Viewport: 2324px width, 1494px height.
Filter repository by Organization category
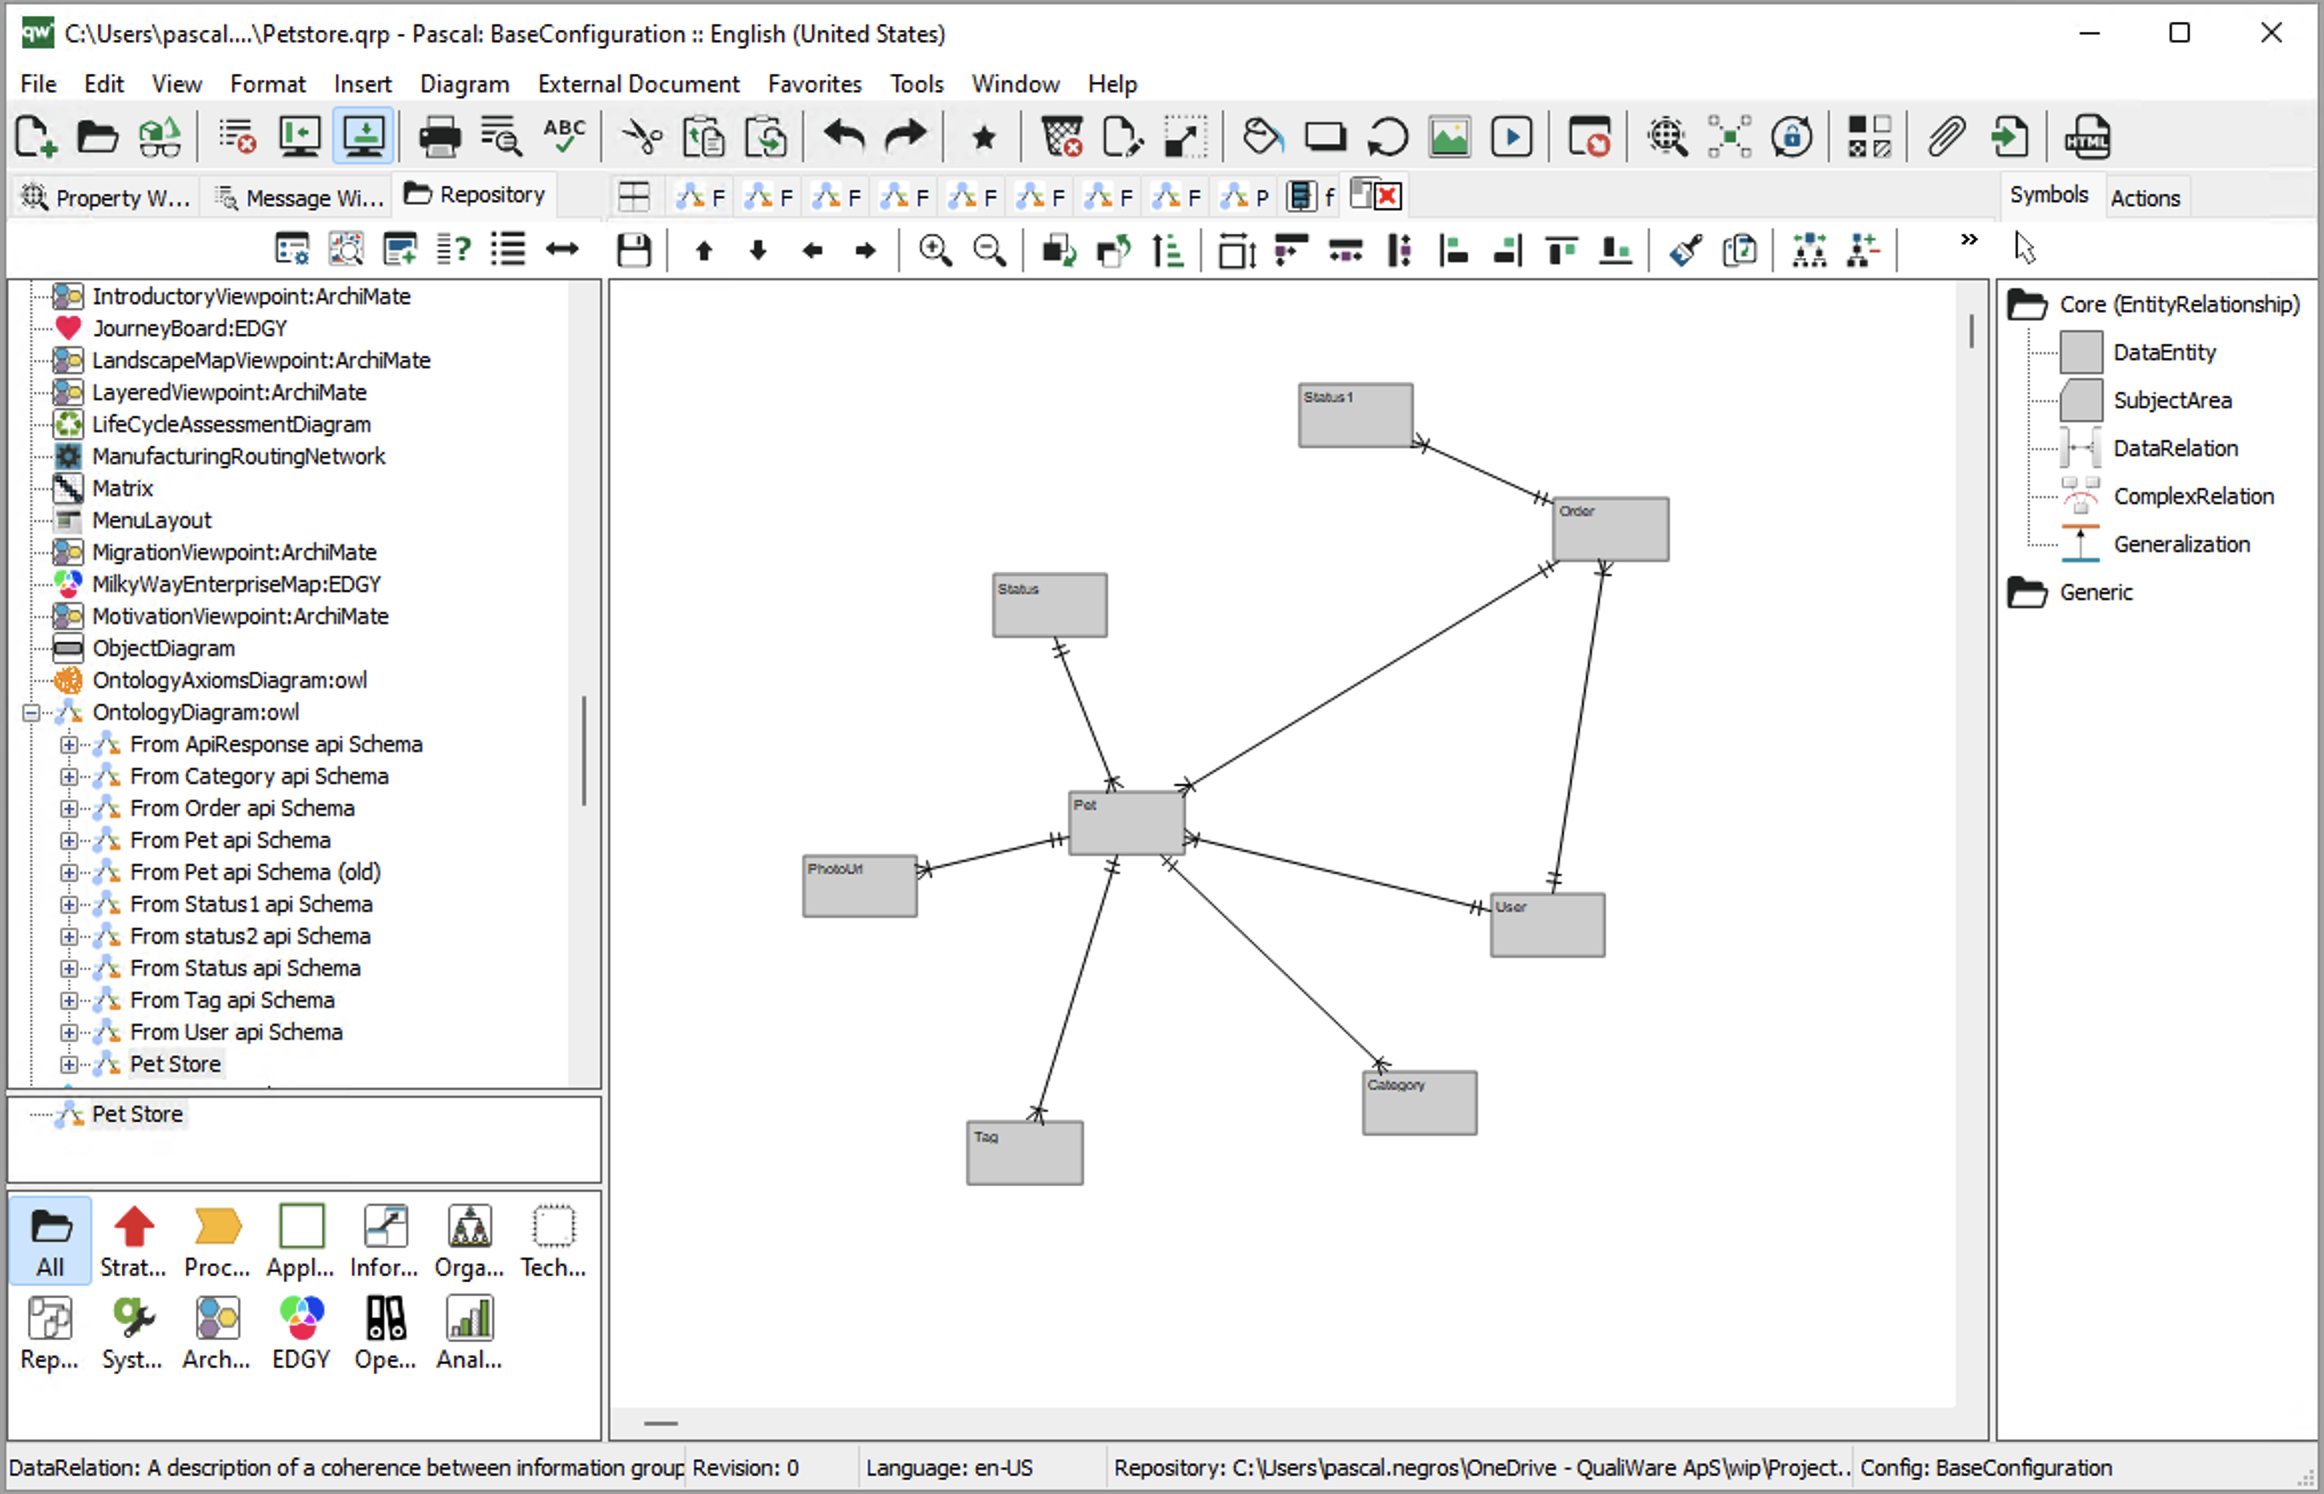coord(469,1240)
